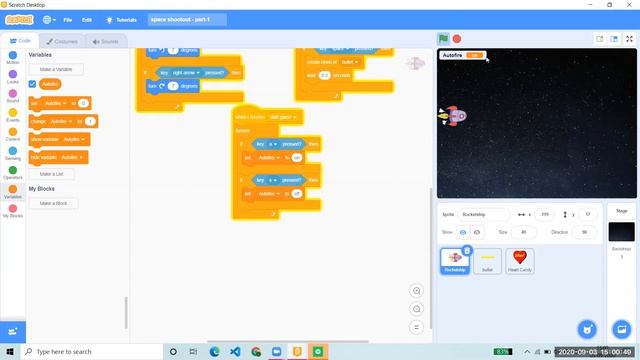Click the project title input field

(187, 20)
